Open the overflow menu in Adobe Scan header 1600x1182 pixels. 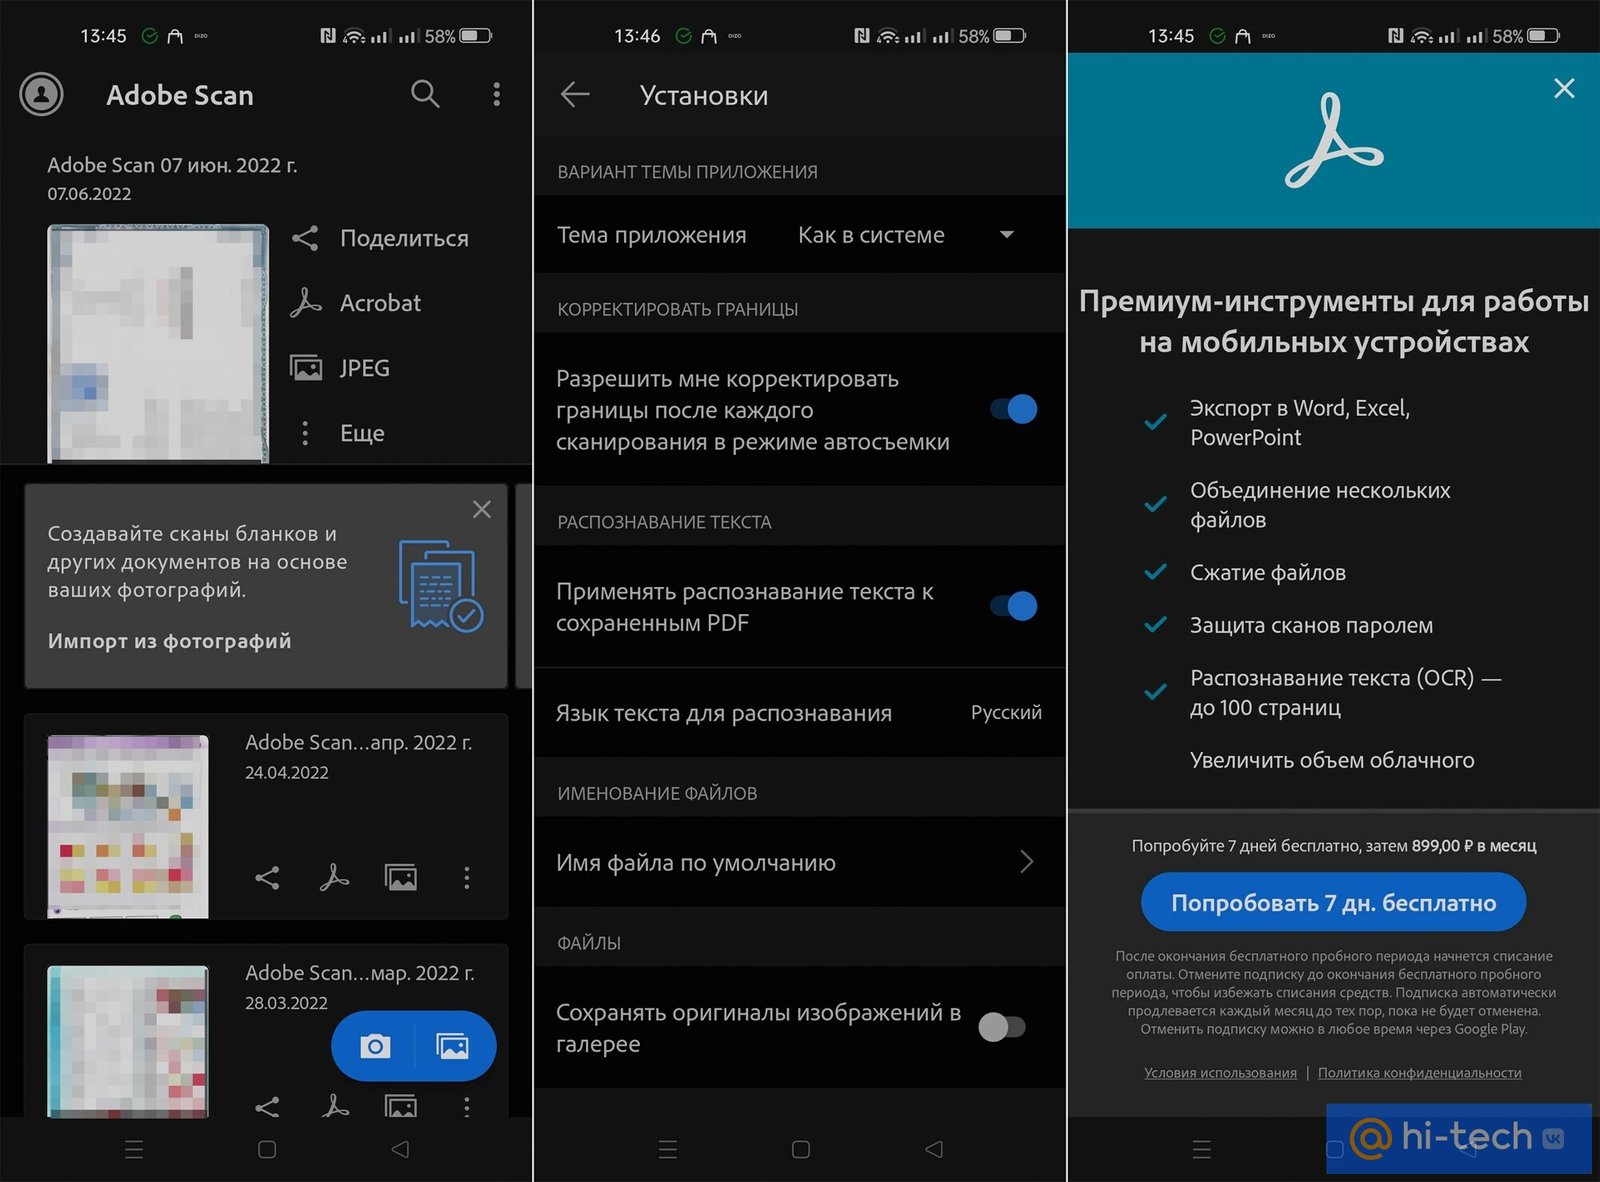[x=496, y=94]
